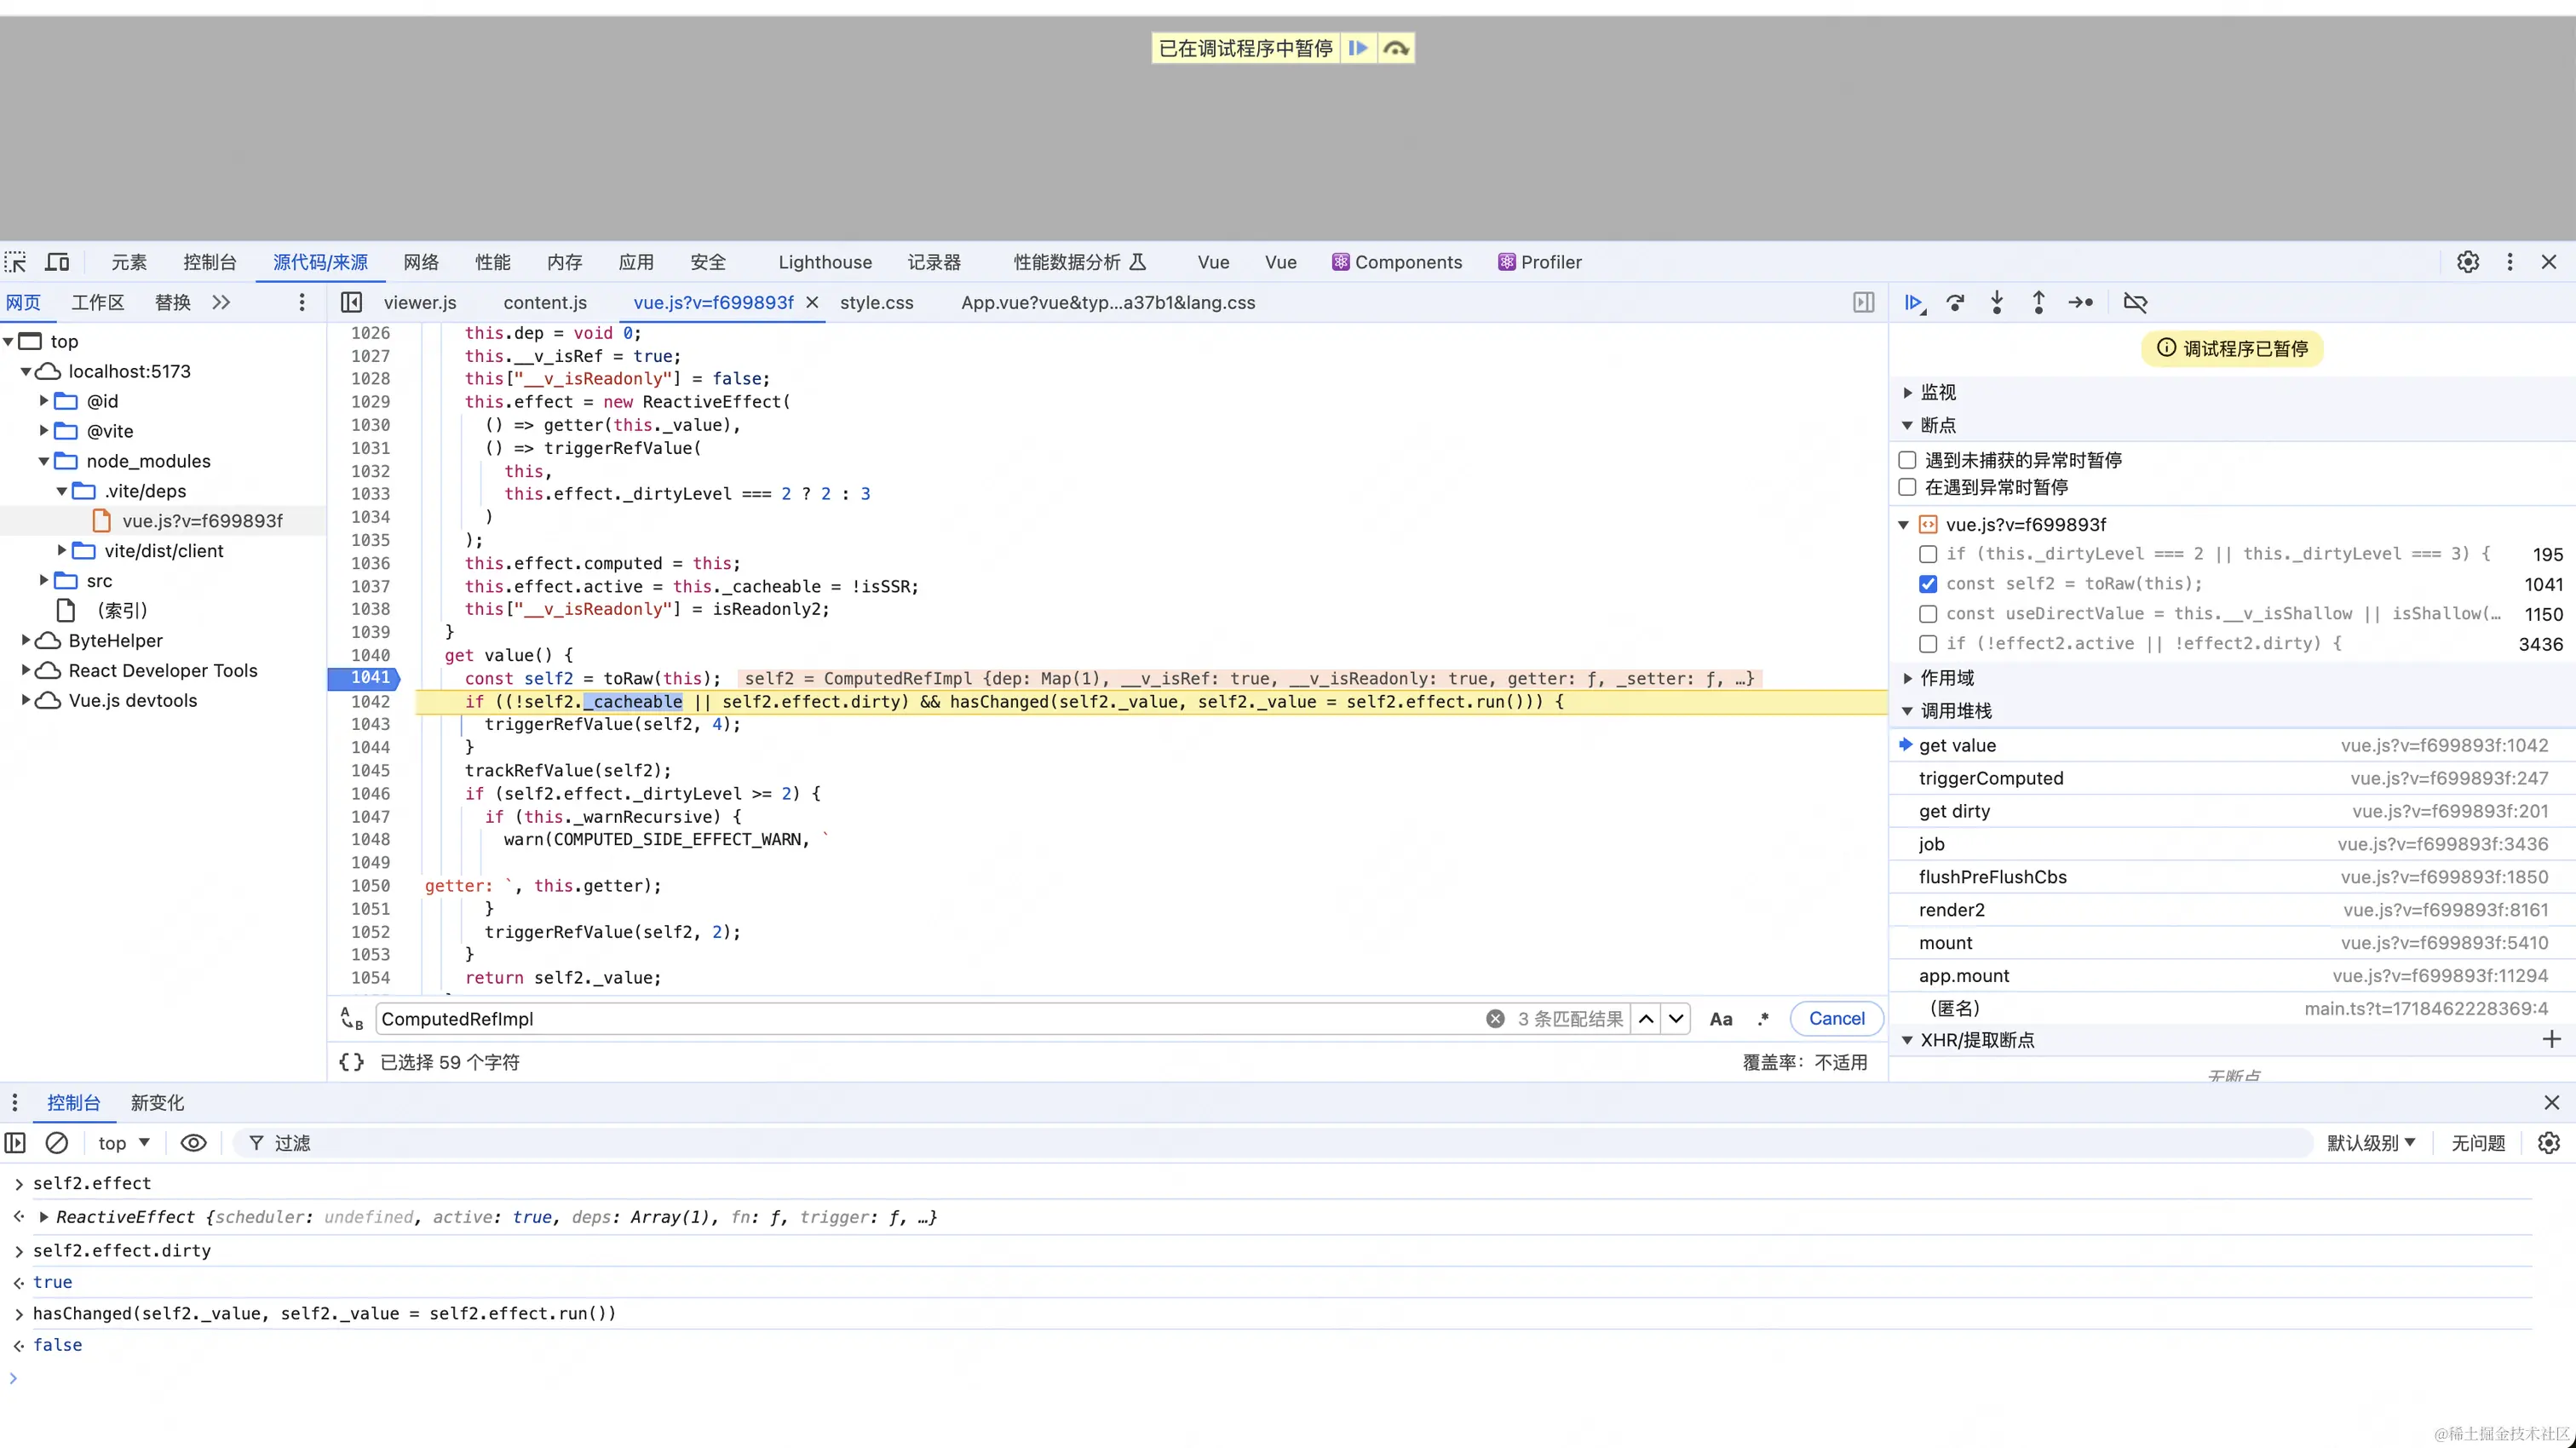Disable the line 1041 breakpoint checkbox

(x=1928, y=584)
